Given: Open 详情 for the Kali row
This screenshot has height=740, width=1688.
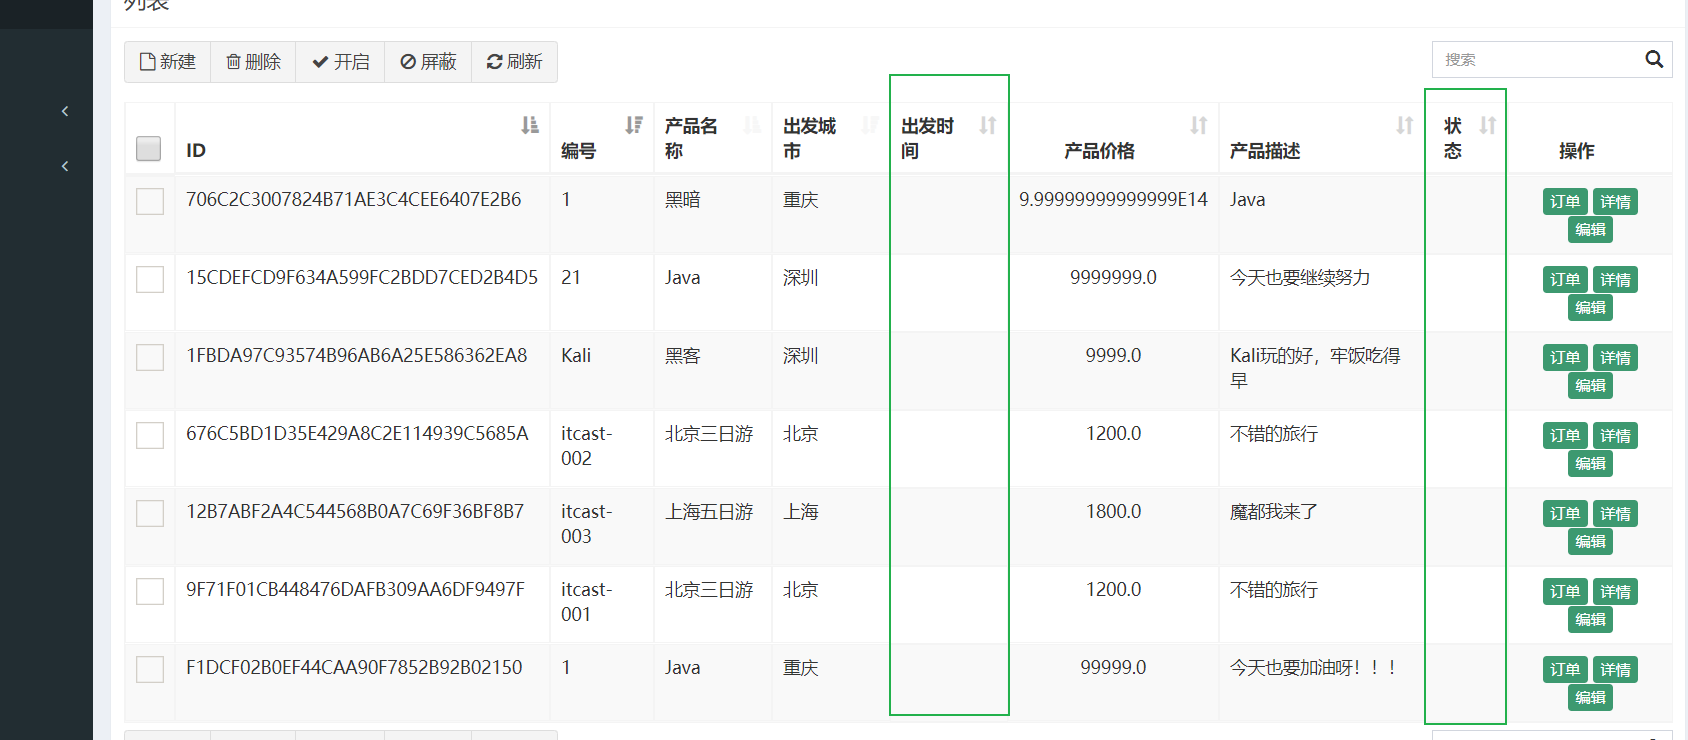Looking at the screenshot, I should [x=1615, y=358].
